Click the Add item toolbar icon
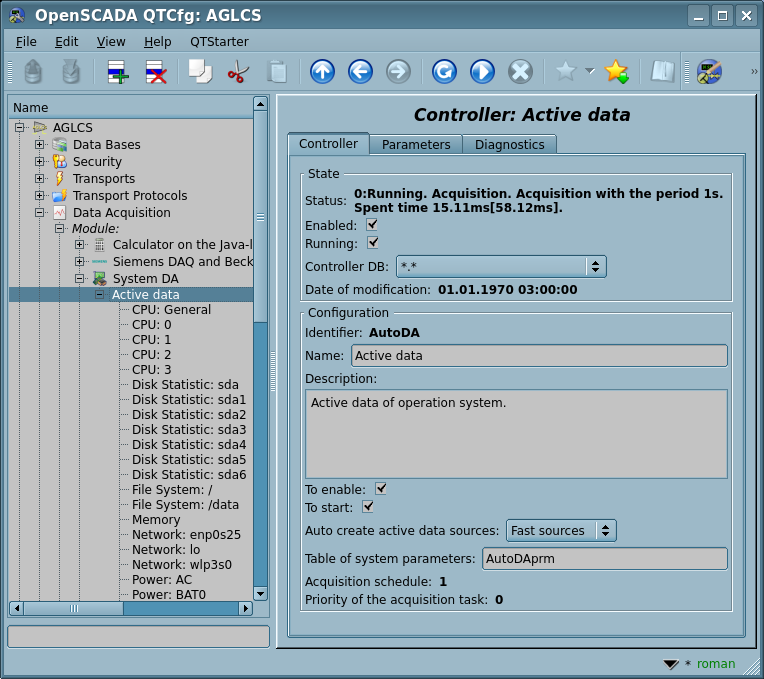The width and height of the screenshot is (764, 679). click(x=118, y=72)
